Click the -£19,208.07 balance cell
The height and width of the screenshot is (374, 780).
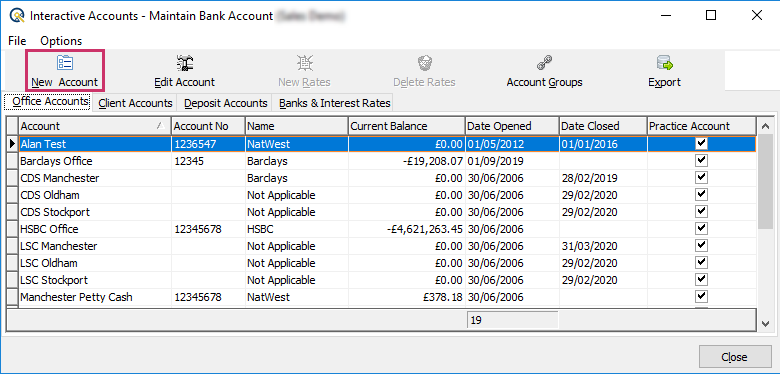(406, 161)
